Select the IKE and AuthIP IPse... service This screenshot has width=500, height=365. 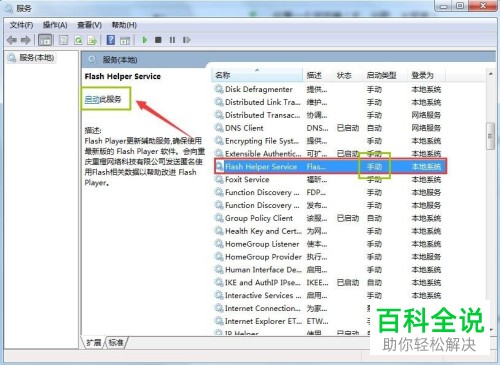[262, 283]
